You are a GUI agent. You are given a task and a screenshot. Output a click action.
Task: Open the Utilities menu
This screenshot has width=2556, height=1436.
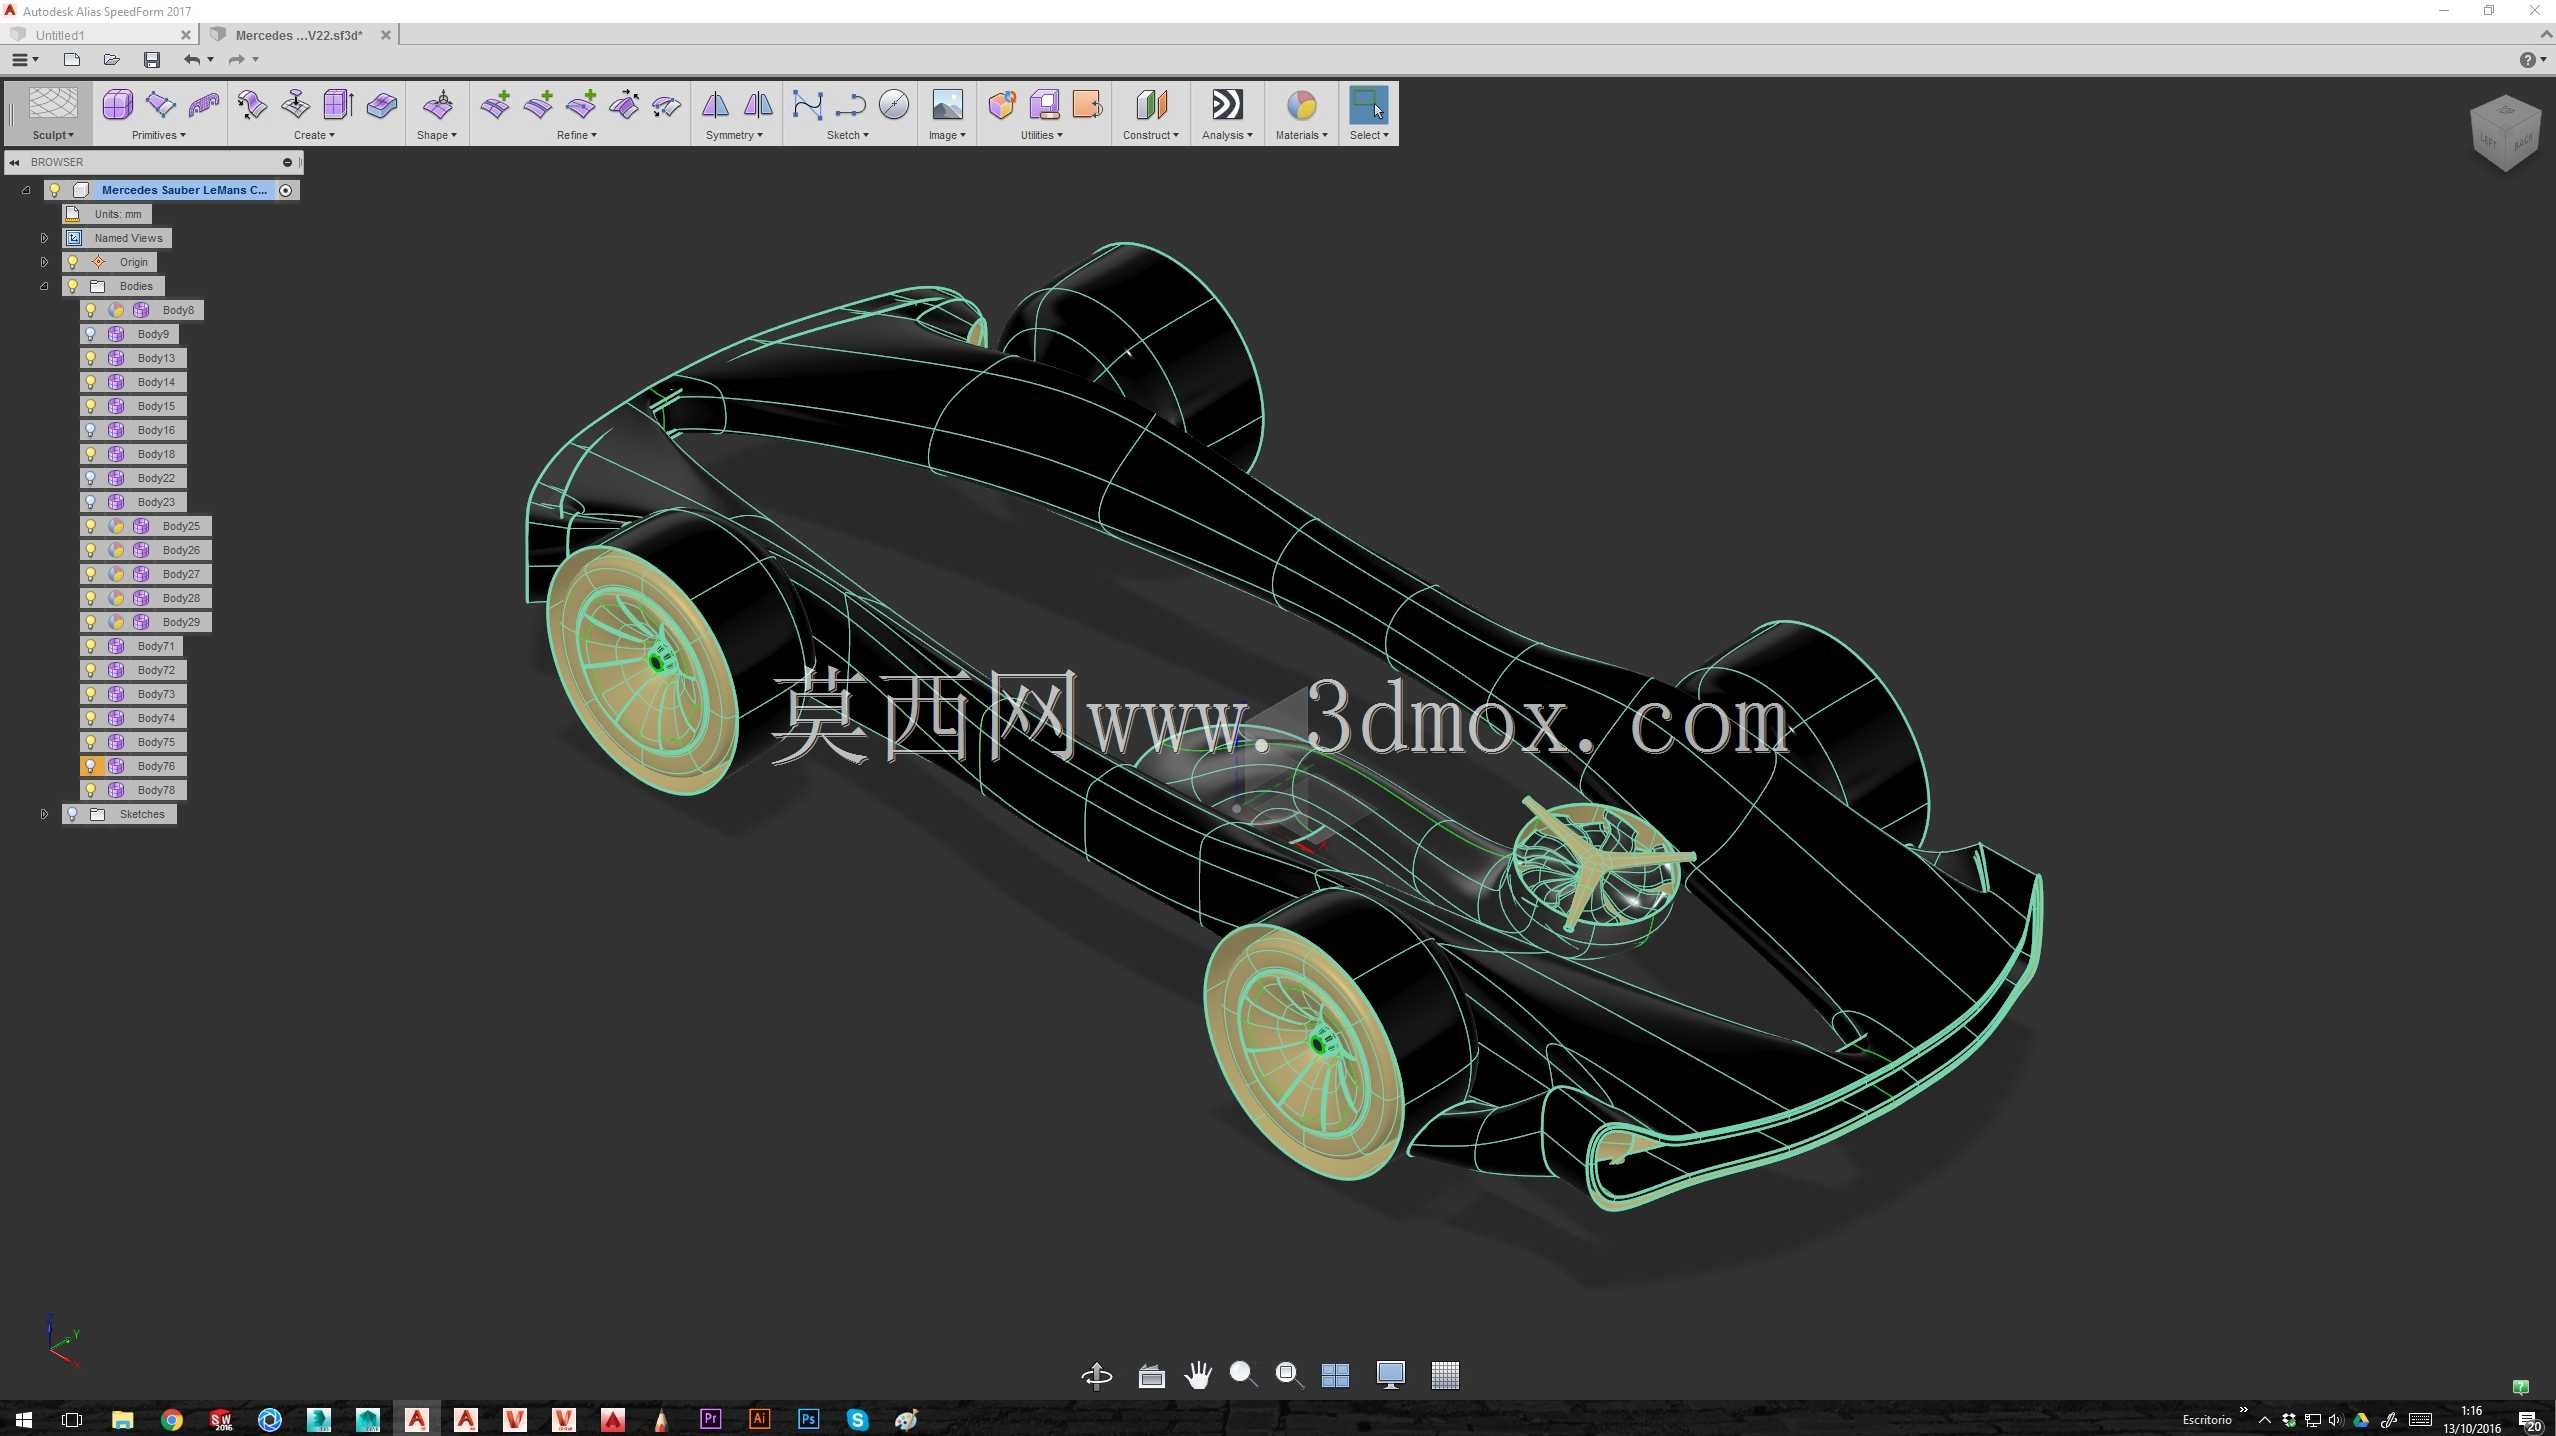1041,135
